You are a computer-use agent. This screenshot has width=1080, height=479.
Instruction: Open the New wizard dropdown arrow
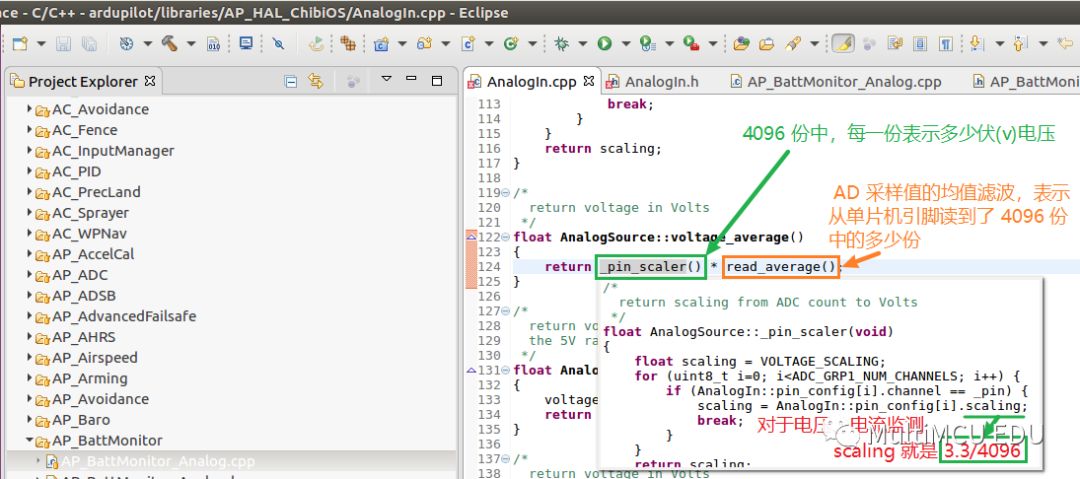point(41,43)
